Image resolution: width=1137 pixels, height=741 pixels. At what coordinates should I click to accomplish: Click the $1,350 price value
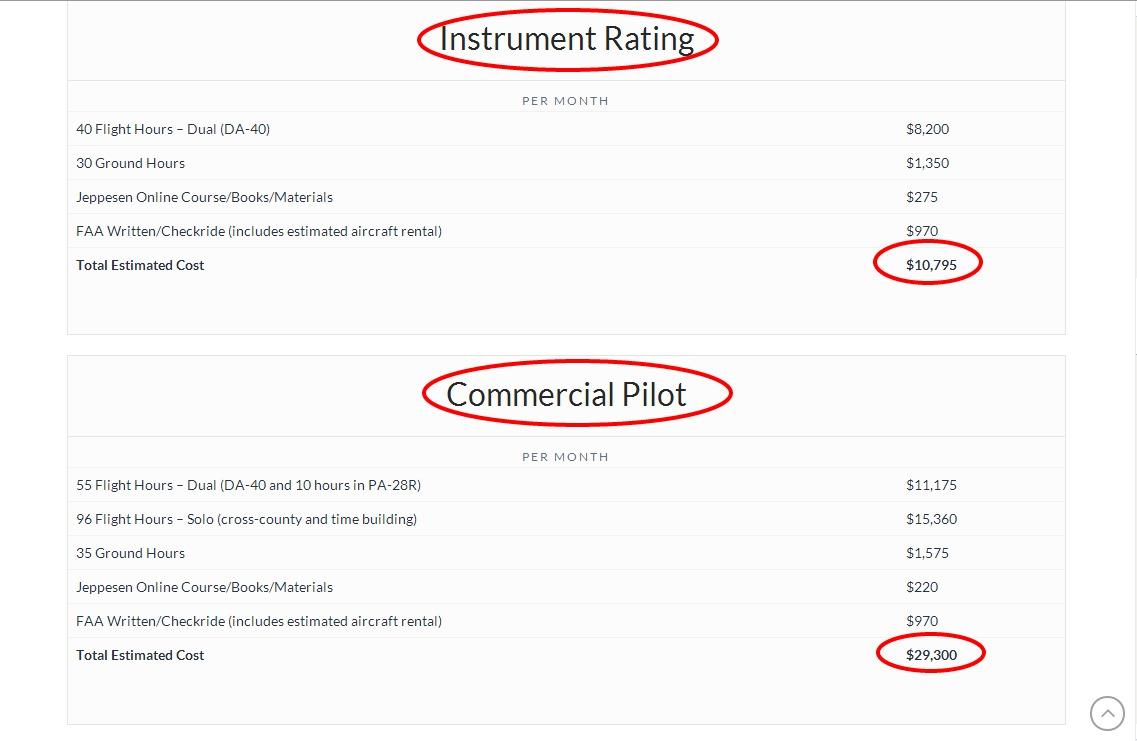click(927, 163)
